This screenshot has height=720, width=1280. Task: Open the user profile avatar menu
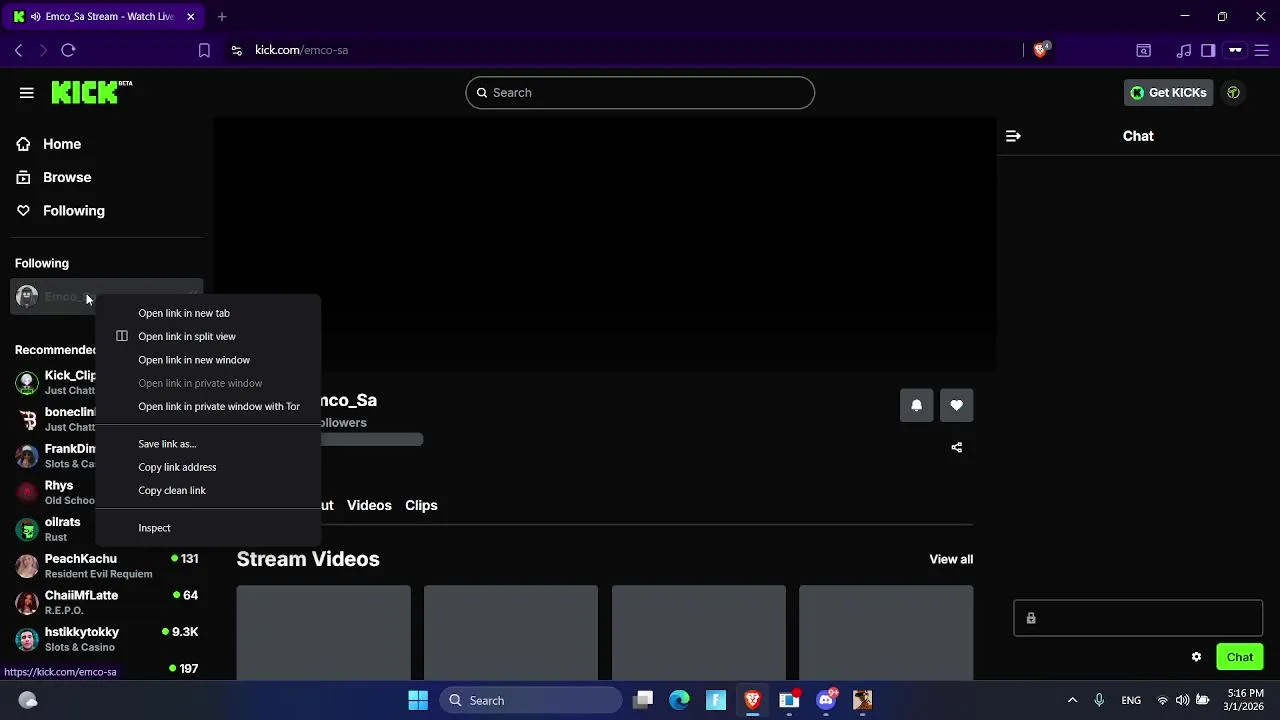(1233, 93)
